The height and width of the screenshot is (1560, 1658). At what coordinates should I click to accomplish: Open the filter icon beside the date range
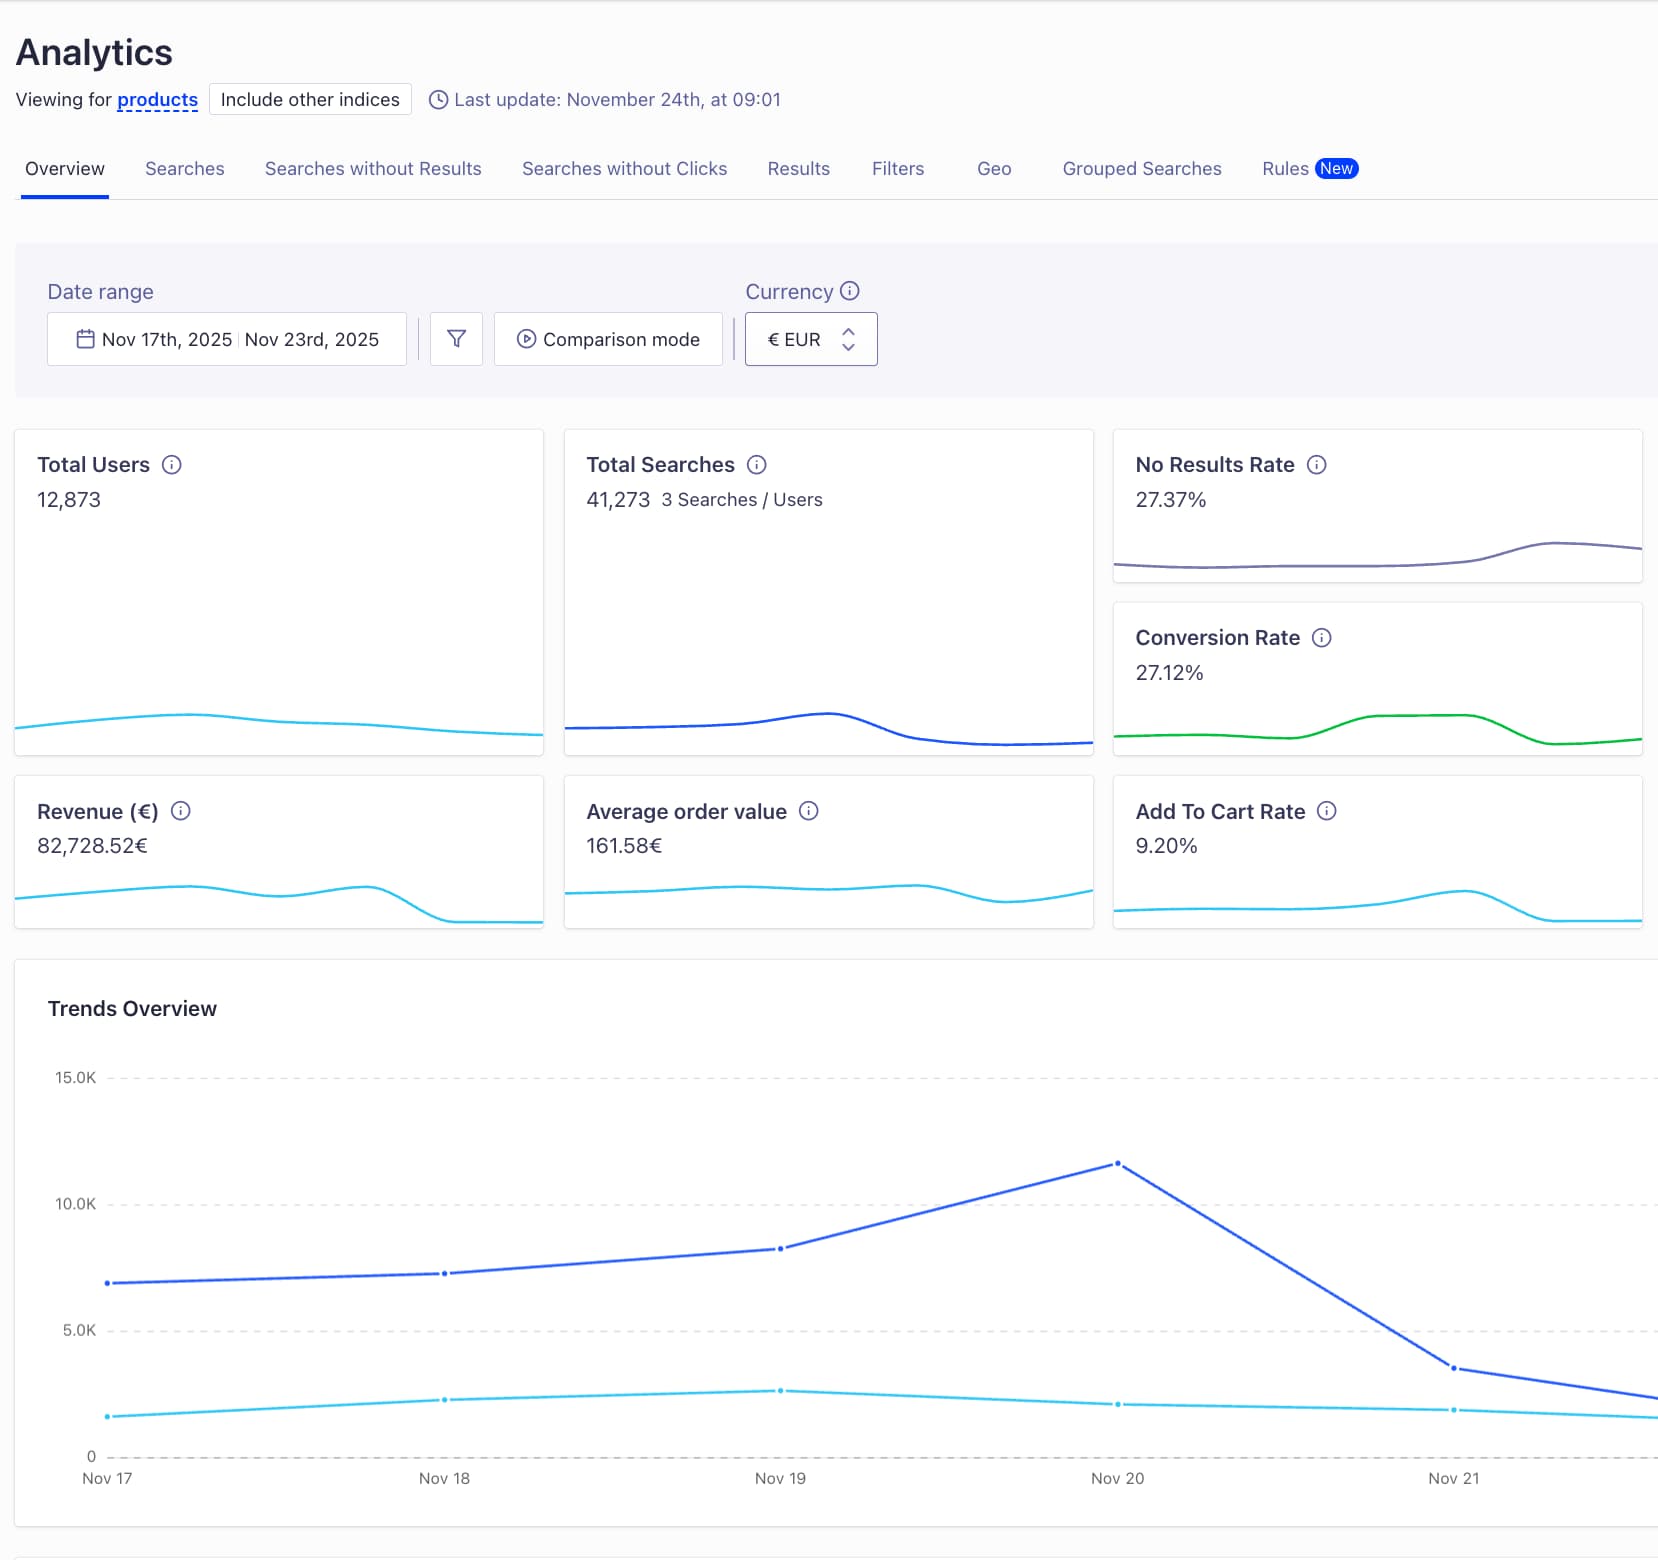point(456,339)
